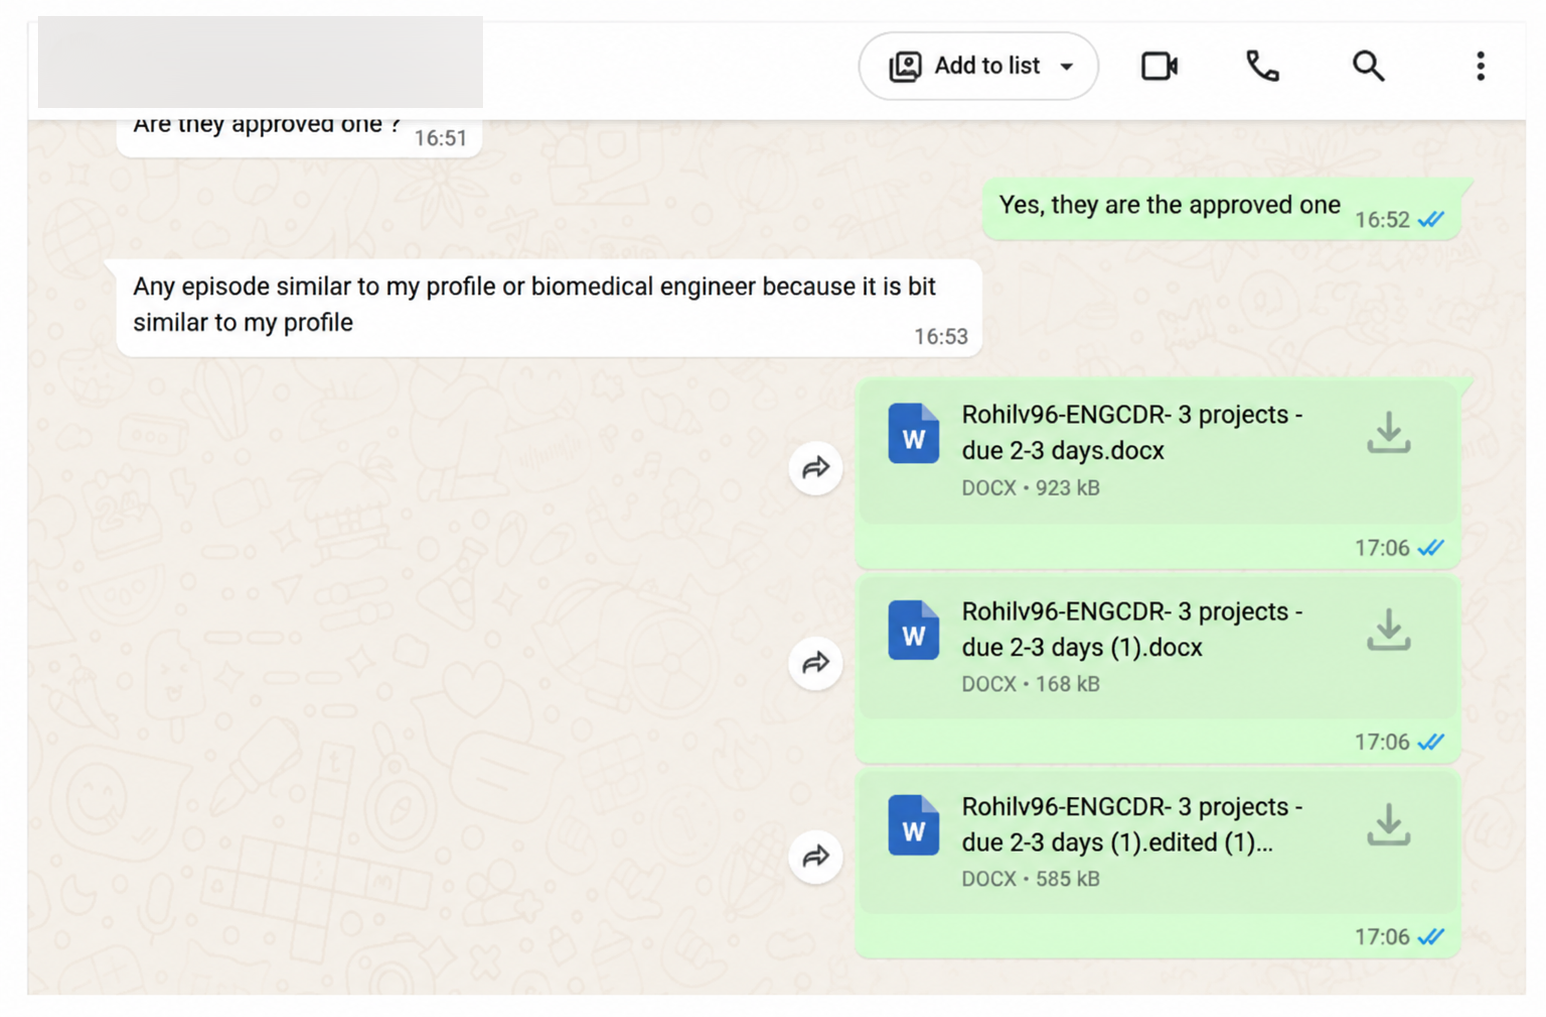Forward the 168 kB document message
The width and height of the screenshot is (1546, 1017).
coord(816,662)
